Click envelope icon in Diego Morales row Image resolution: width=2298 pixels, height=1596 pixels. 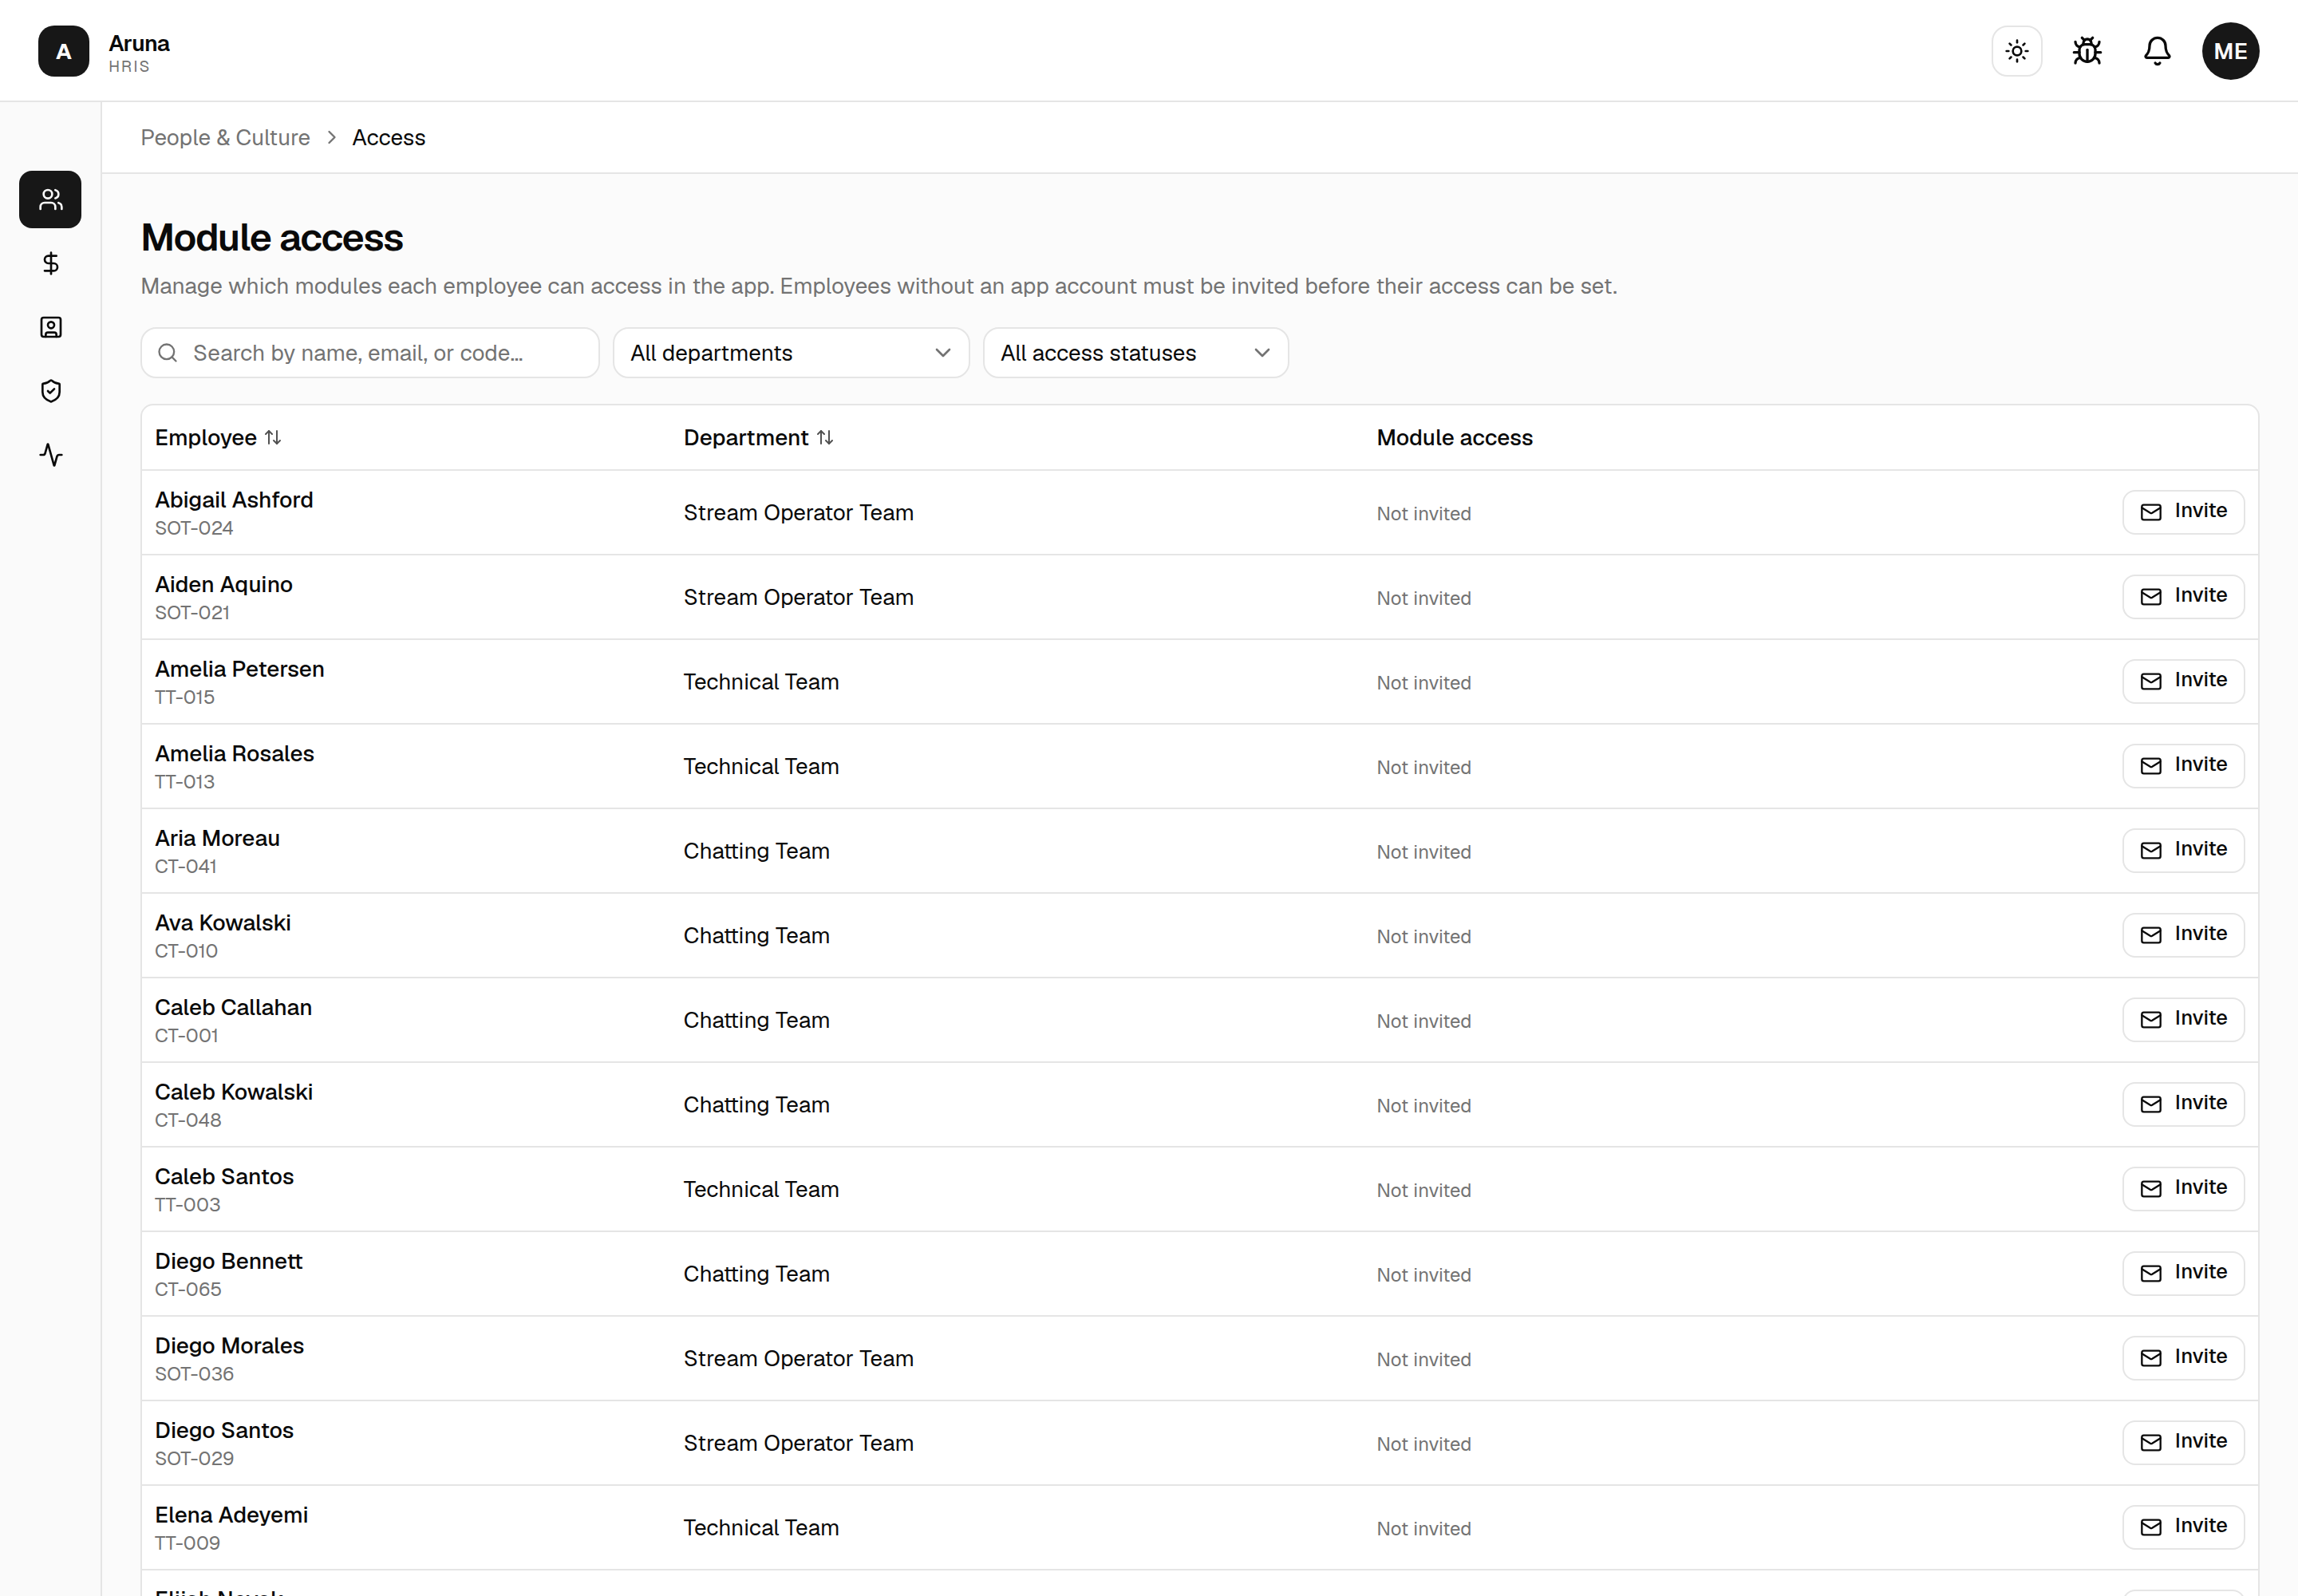2151,1358
